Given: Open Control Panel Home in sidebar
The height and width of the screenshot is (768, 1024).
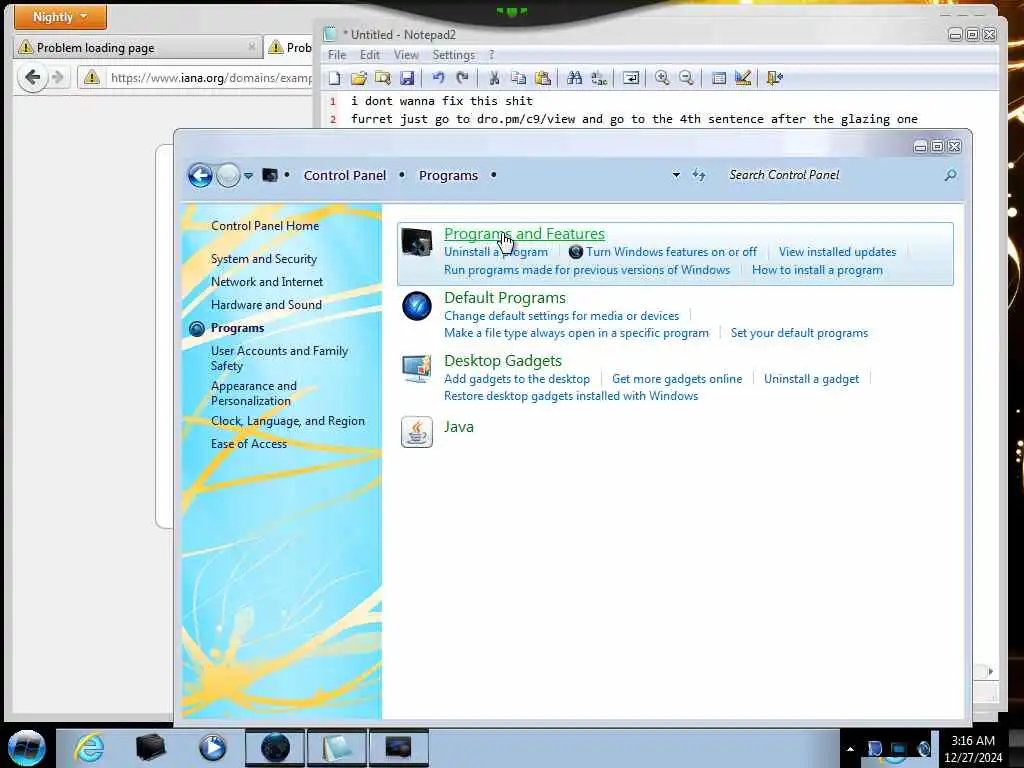Looking at the screenshot, I should point(265,226).
